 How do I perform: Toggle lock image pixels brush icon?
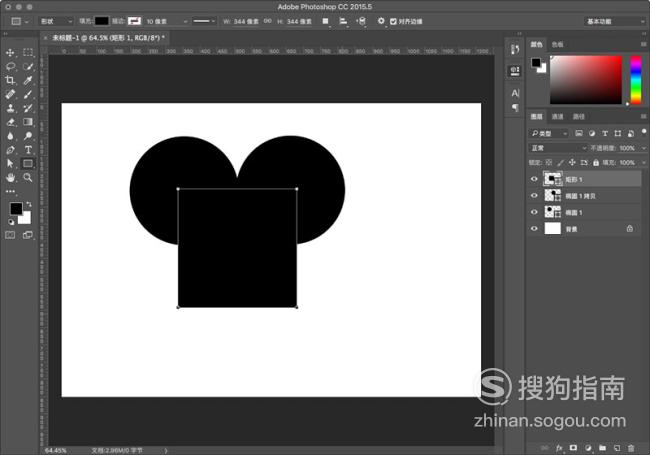[560, 162]
